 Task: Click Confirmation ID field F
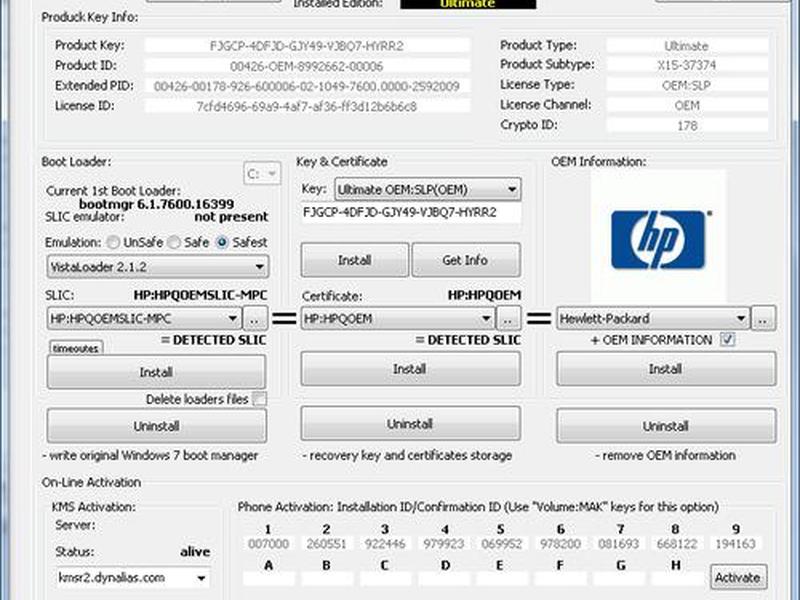click(x=560, y=579)
